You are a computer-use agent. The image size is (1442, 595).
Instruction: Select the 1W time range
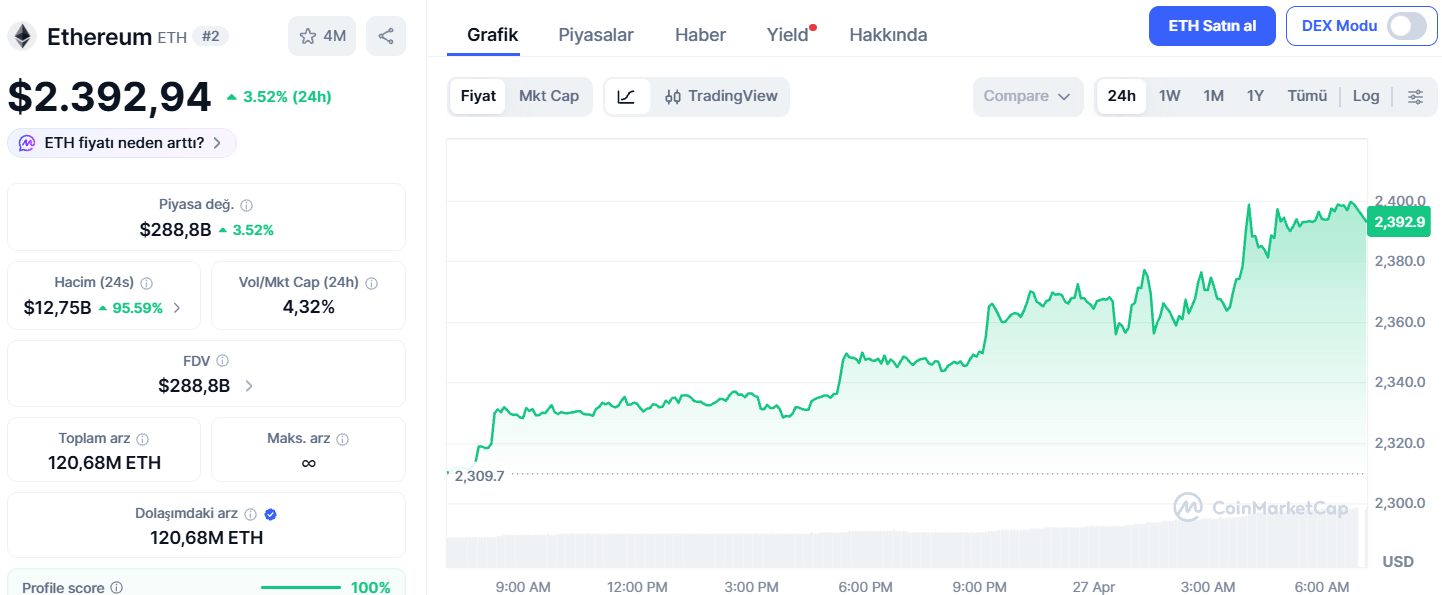tap(1170, 96)
